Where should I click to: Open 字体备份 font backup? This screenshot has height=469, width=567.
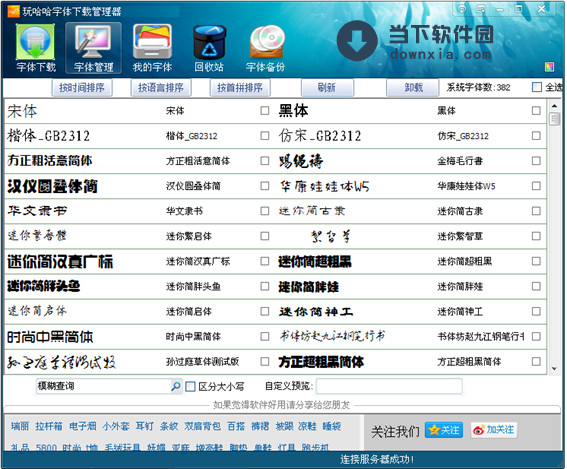pyautogui.click(x=266, y=47)
